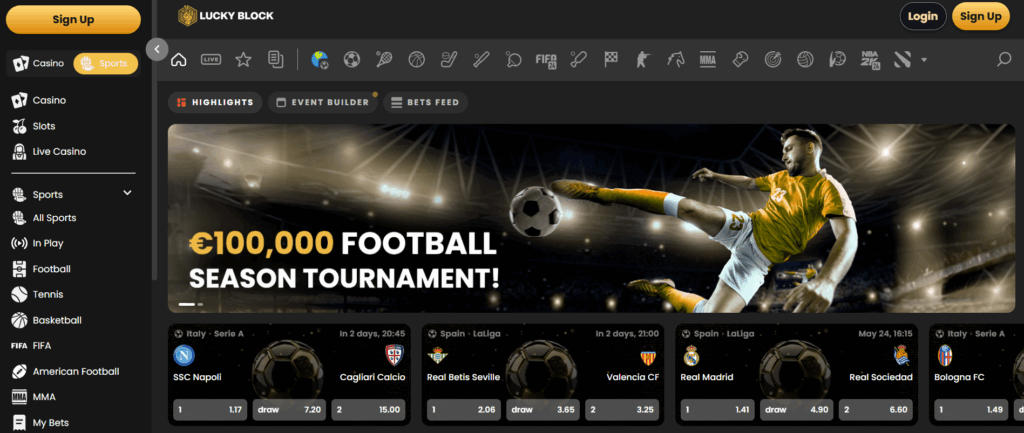The width and height of the screenshot is (1024, 433).
Task: Open Tennis in sidebar
Action: (38, 295)
